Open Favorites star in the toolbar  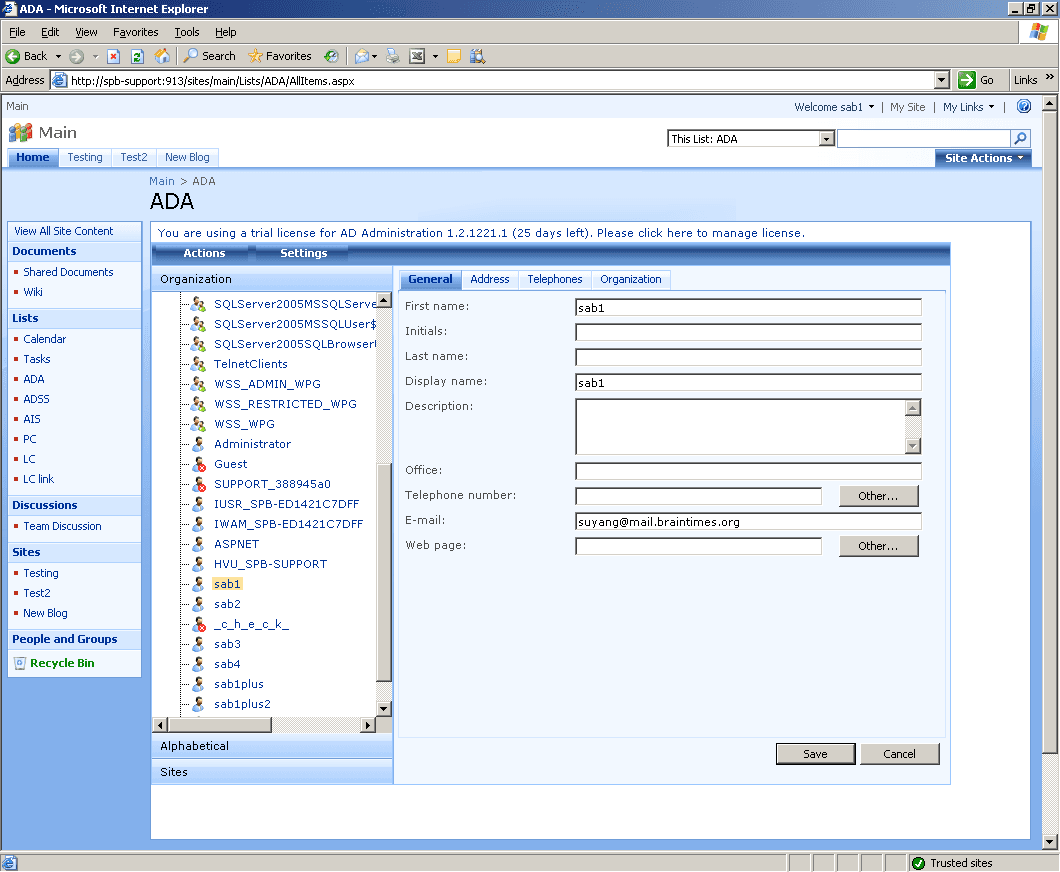pyautogui.click(x=280, y=56)
